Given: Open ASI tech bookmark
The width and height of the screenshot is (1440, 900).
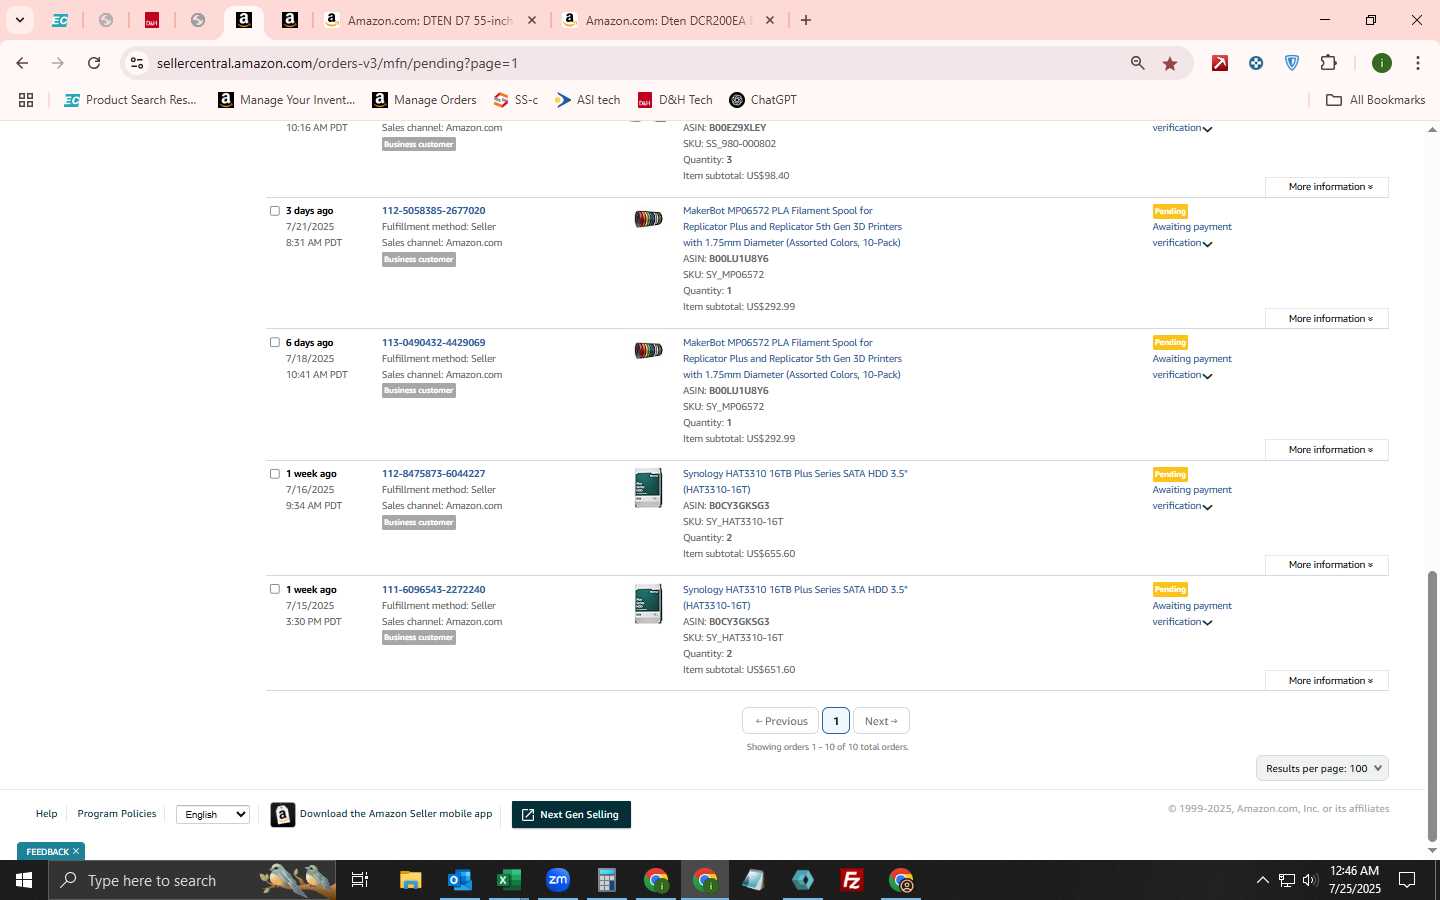Looking at the screenshot, I should pyautogui.click(x=588, y=100).
